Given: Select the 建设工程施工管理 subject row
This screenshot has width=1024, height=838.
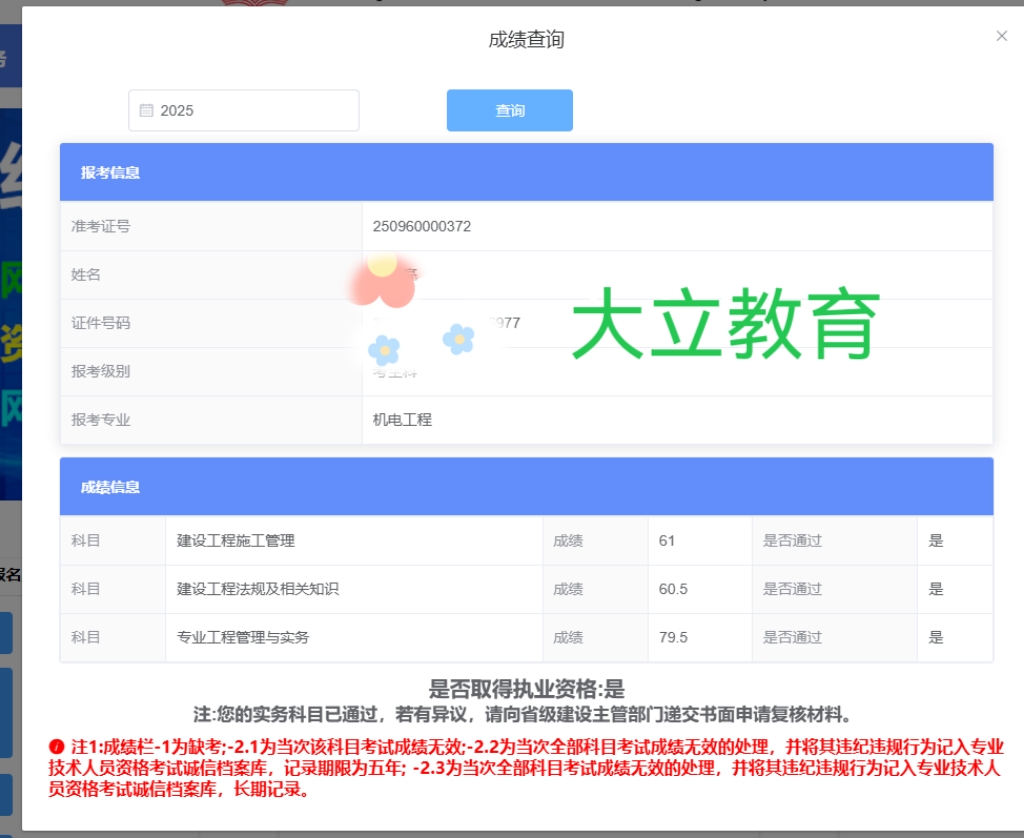Looking at the screenshot, I should (526, 540).
